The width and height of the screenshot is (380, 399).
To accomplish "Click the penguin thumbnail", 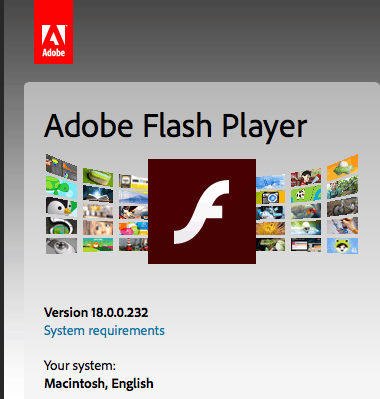I will tap(61, 207).
